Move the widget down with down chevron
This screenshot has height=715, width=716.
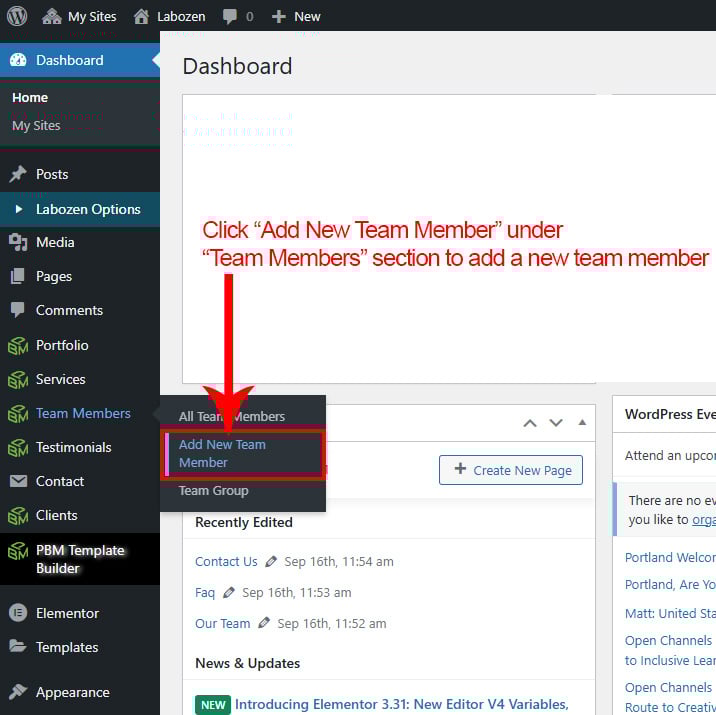[x=556, y=423]
